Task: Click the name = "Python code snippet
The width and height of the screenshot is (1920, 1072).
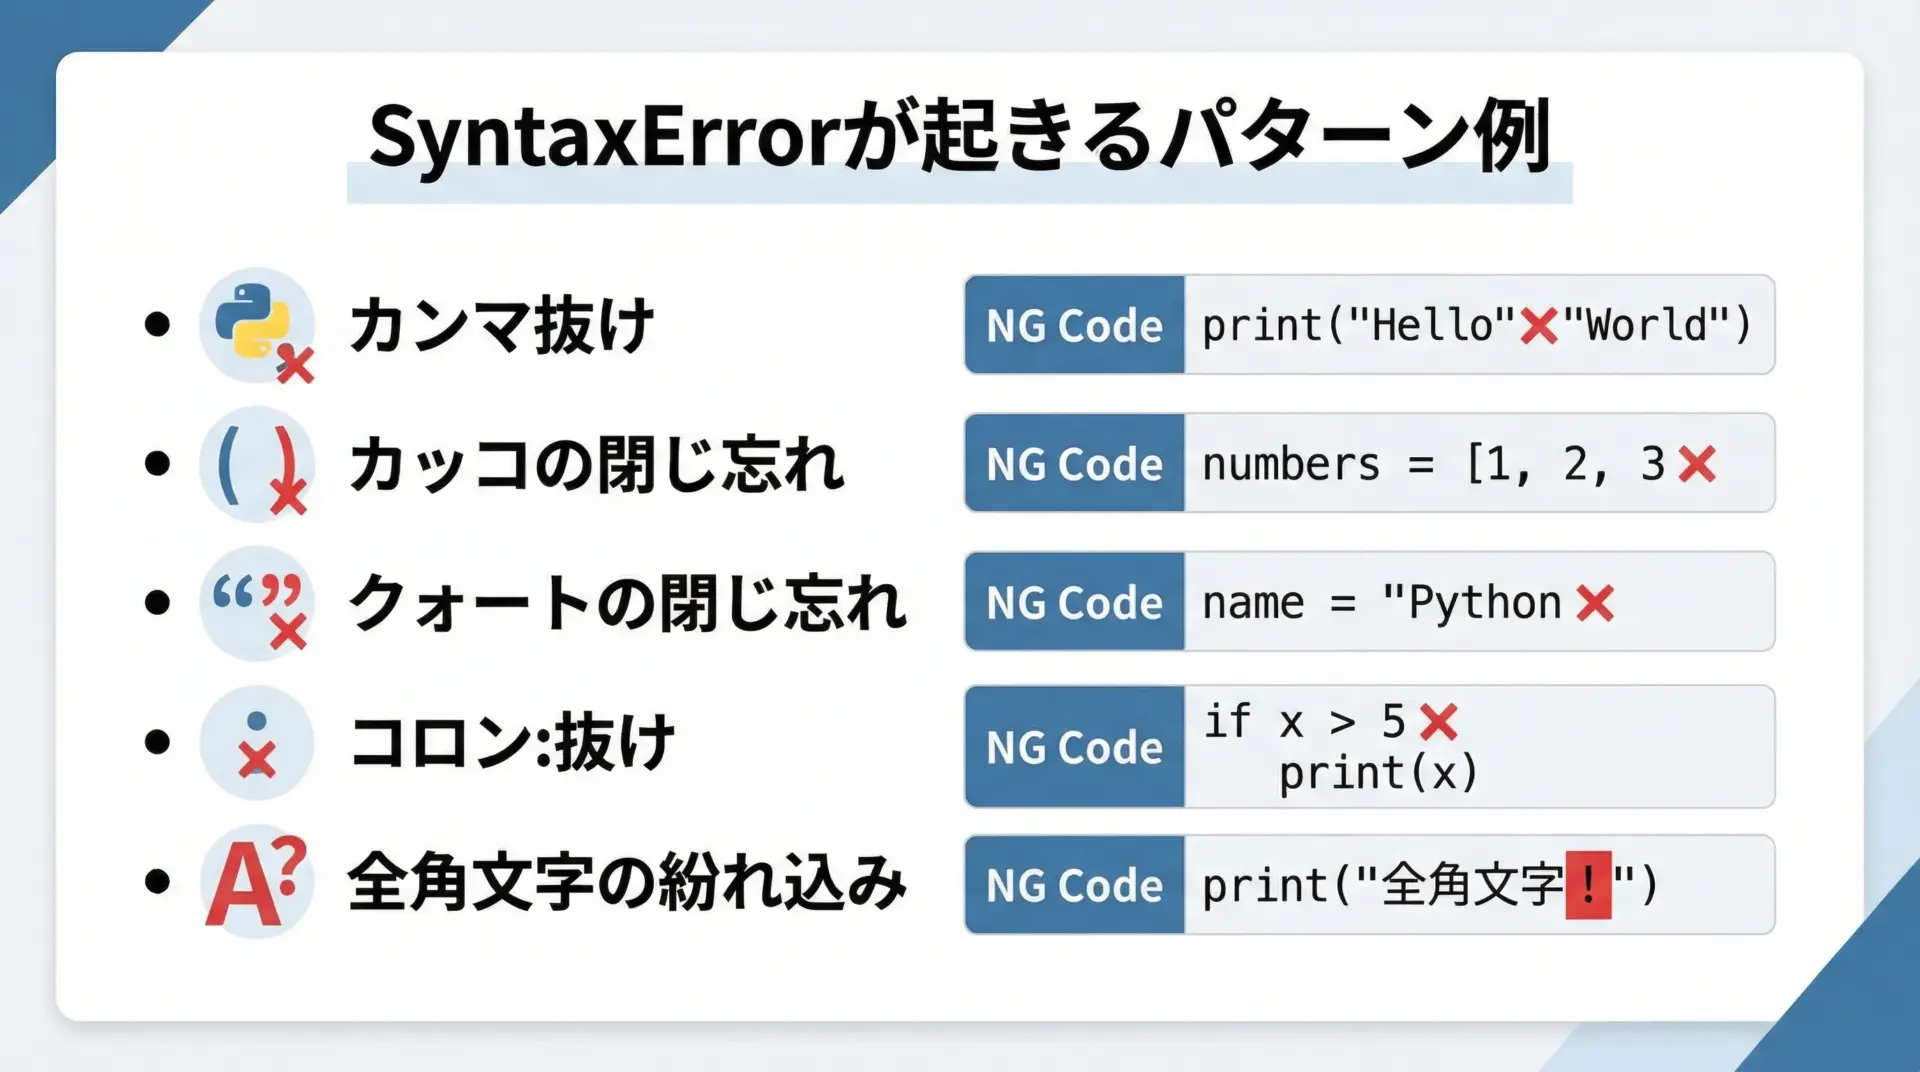Action: coord(1380,603)
